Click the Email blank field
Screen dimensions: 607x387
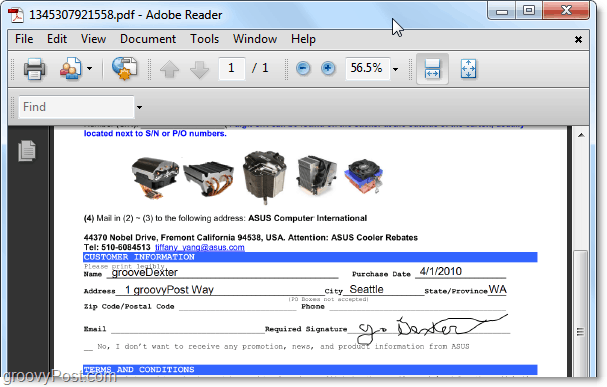(x=187, y=329)
